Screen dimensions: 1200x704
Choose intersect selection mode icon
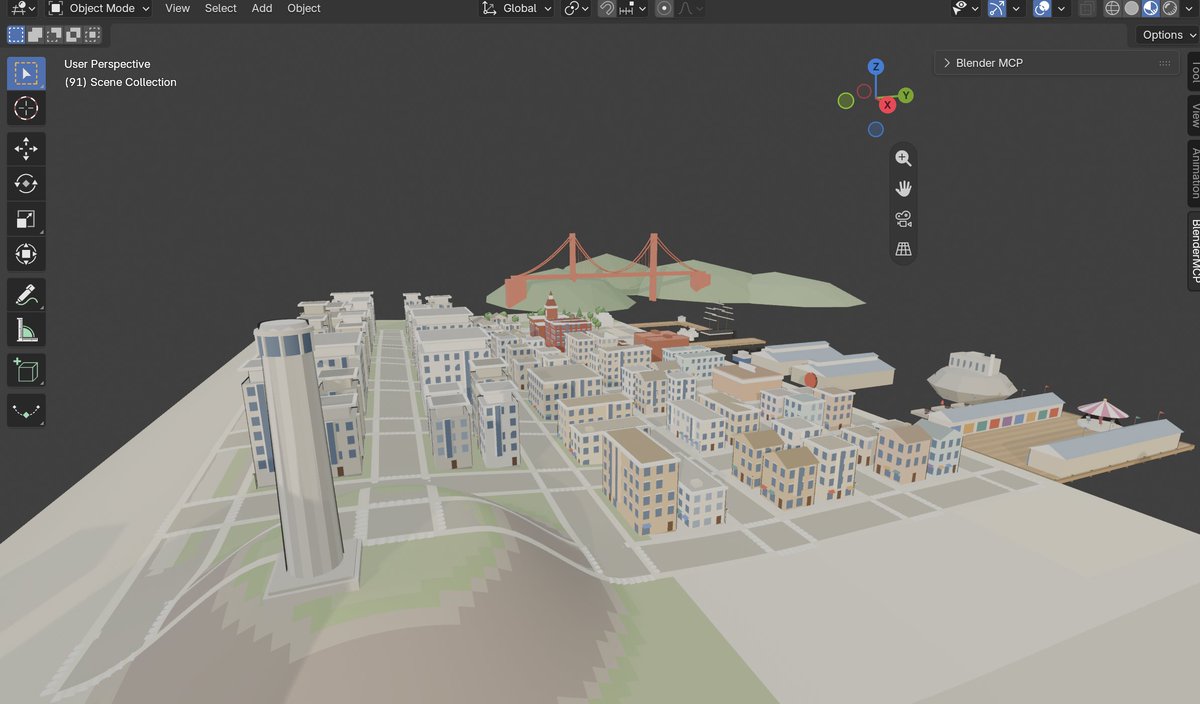(x=92, y=35)
